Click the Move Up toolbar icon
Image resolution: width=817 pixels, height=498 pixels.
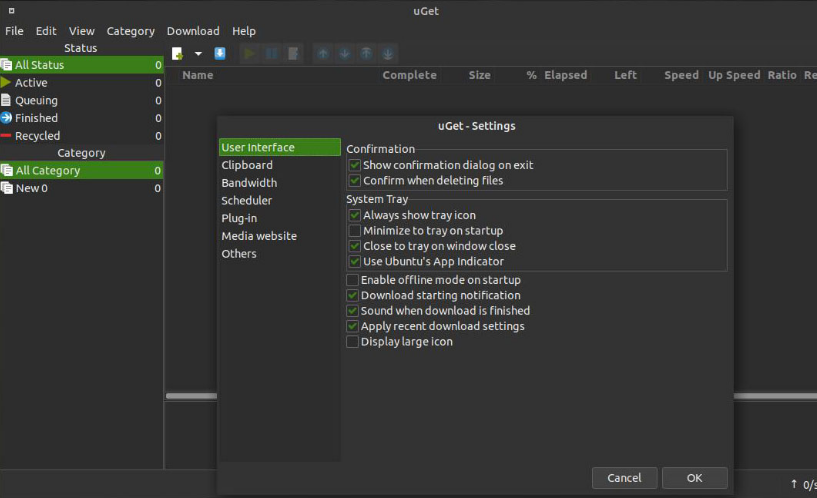click(323, 53)
